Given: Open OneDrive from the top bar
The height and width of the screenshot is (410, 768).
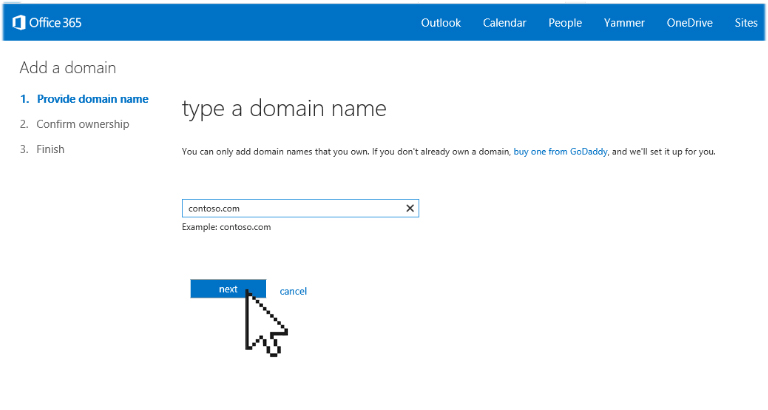Looking at the screenshot, I should (x=690, y=23).
